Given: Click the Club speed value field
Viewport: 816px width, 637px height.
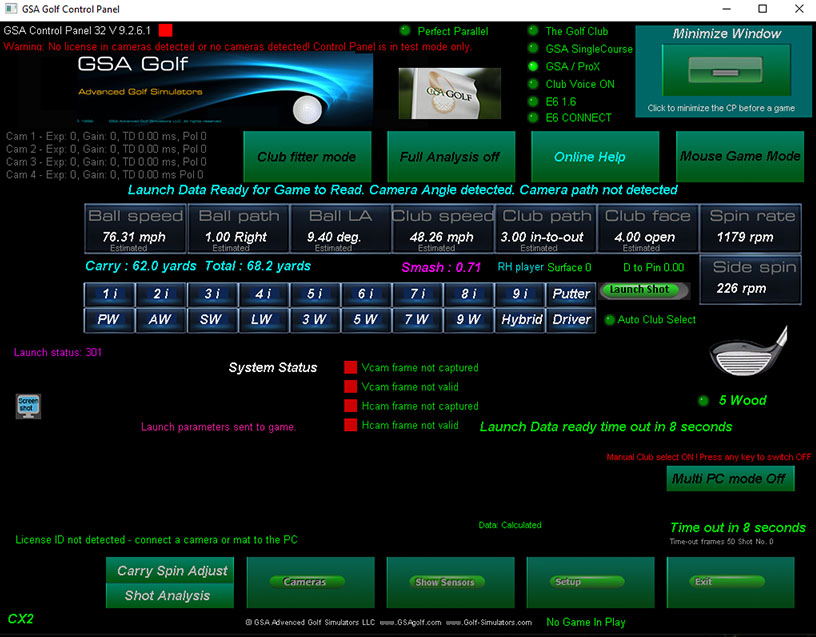Looking at the screenshot, I should coord(443,228).
